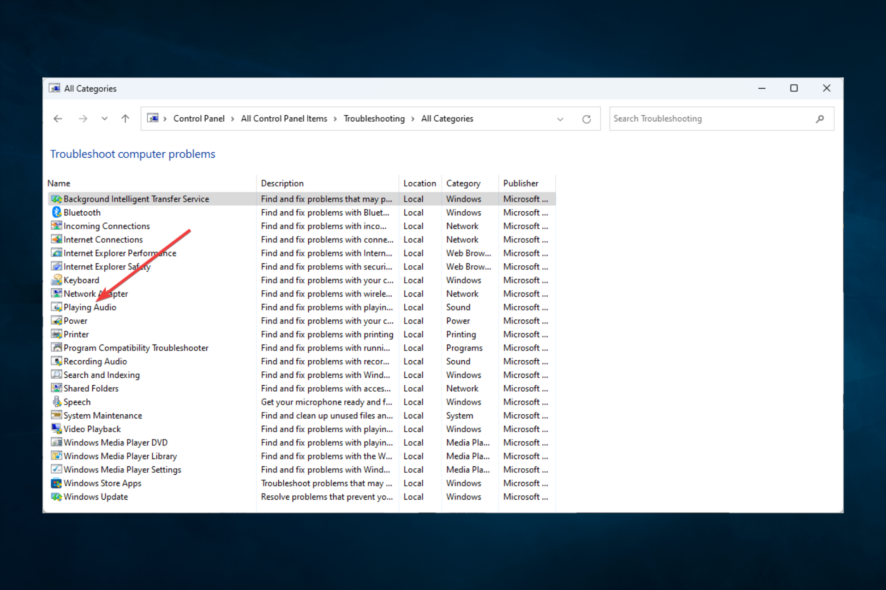Click the search magnifier icon
The image size is (886, 590).
coord(820,119)
